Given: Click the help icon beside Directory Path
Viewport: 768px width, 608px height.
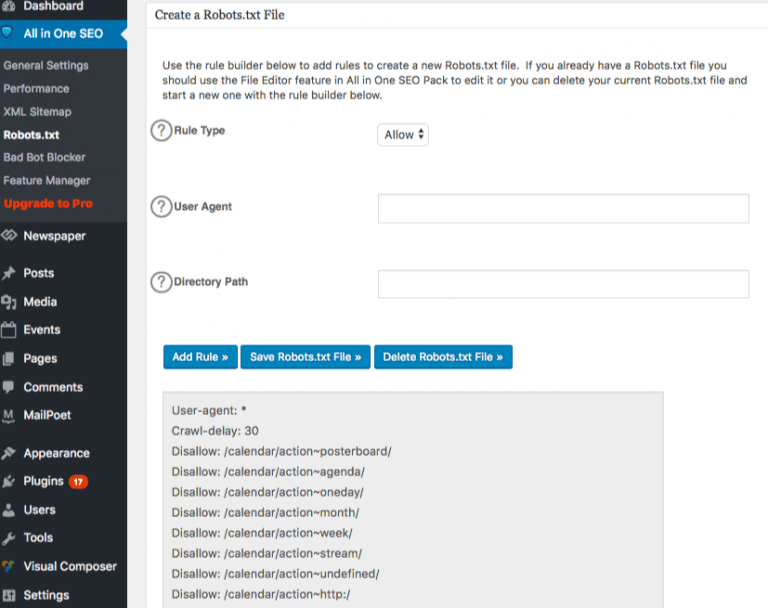Looking at the screenshot, I should [x=160, y=283].
